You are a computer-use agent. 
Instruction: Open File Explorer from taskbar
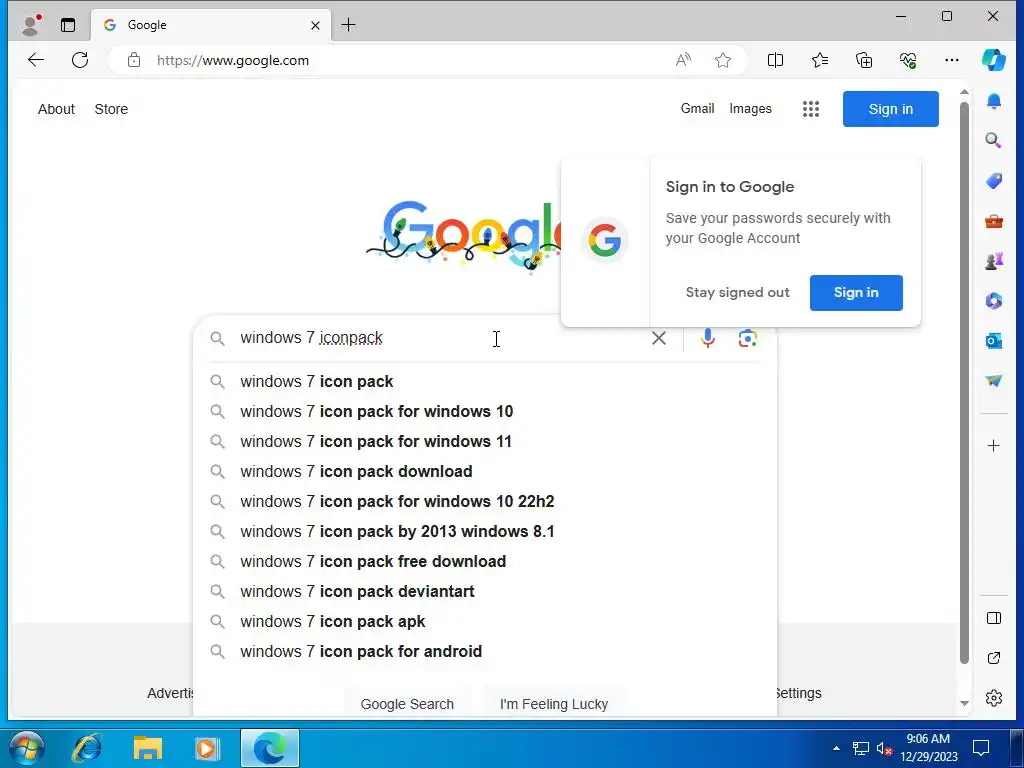click(148, 748)
